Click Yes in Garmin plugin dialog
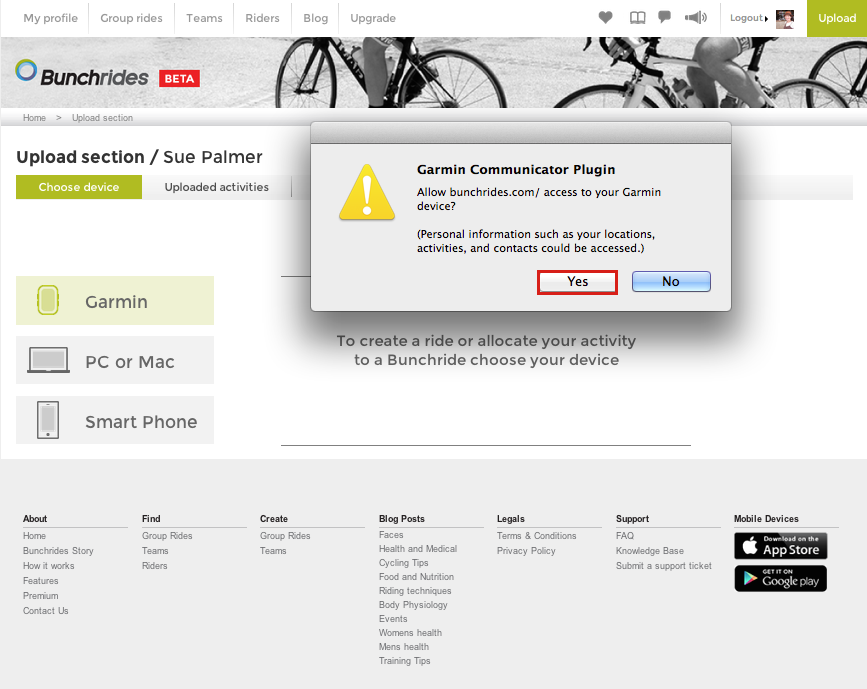 (577, 281)
